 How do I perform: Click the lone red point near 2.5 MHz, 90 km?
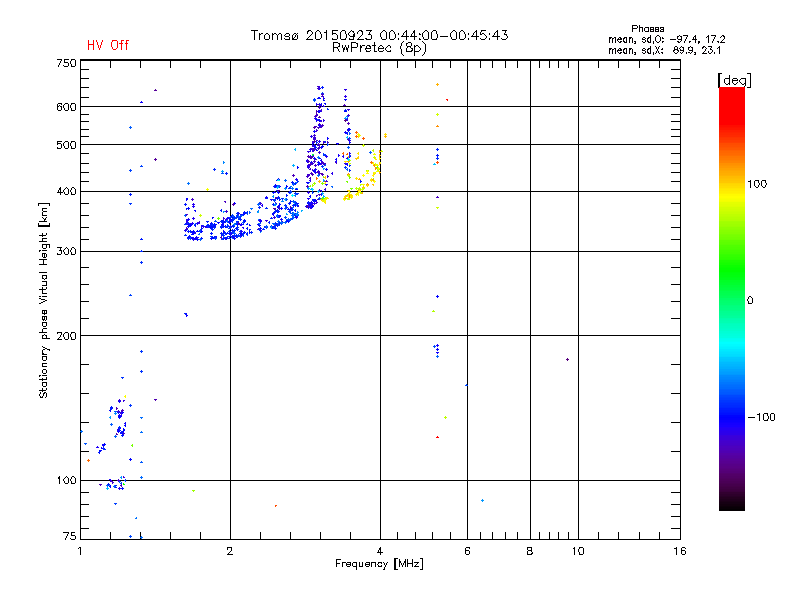[x=276, y=506]
